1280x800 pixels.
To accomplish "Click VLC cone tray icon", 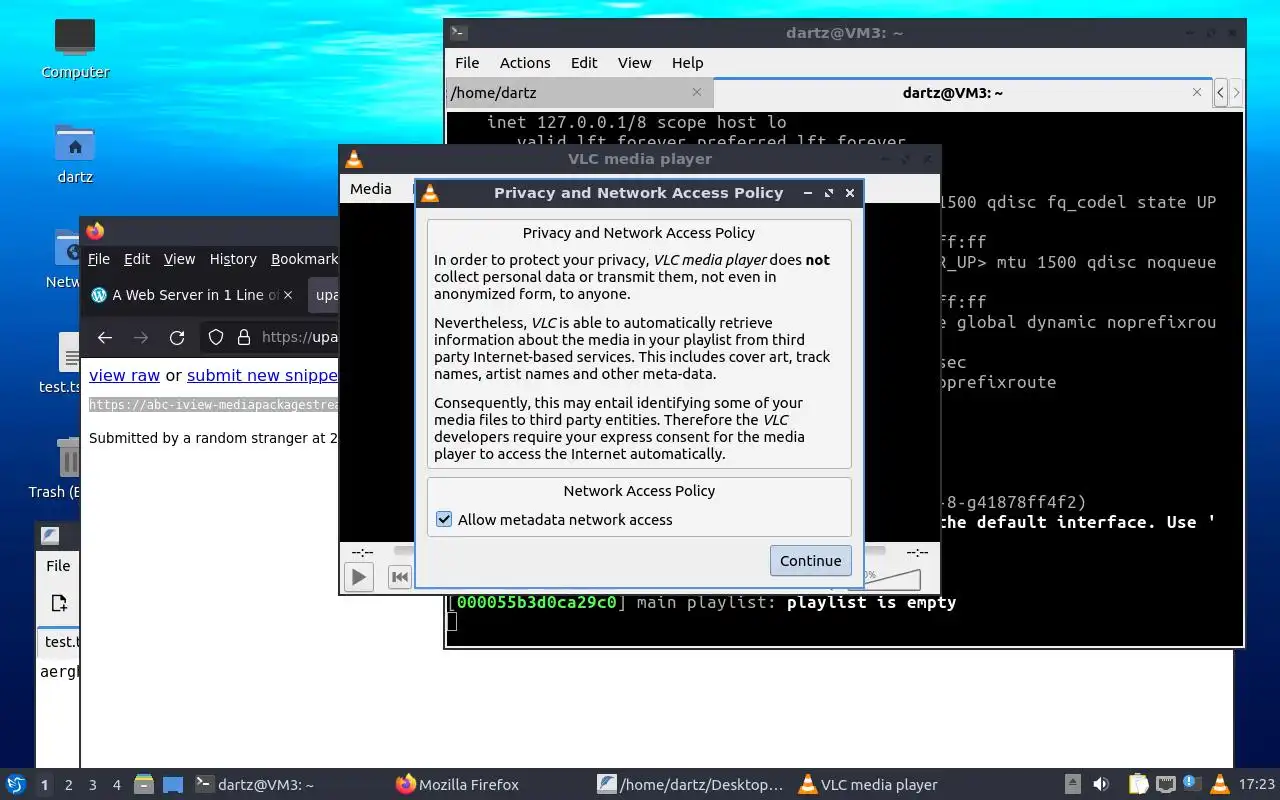I will [x=1219, y=785].
